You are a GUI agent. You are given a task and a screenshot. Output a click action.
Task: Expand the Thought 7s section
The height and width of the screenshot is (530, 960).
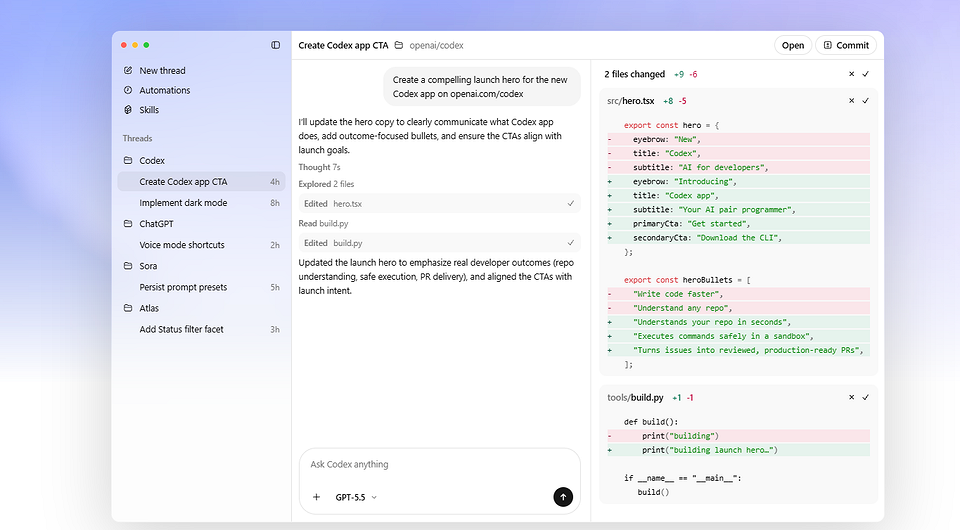point(319,167)
